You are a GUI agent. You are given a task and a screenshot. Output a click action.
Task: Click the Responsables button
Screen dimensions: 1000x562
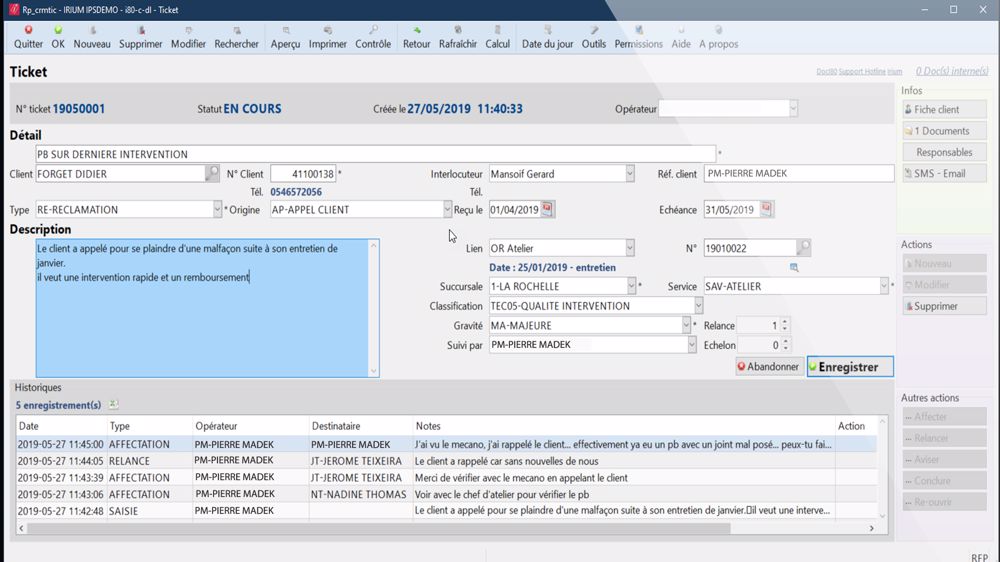click(x=945, y=152)
